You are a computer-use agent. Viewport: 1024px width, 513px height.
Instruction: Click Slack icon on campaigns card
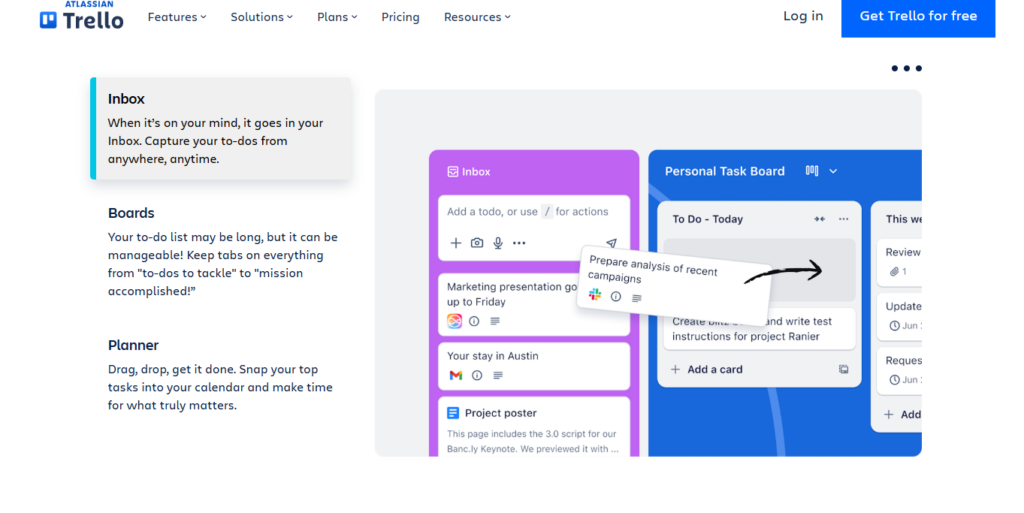pos(595,294)
